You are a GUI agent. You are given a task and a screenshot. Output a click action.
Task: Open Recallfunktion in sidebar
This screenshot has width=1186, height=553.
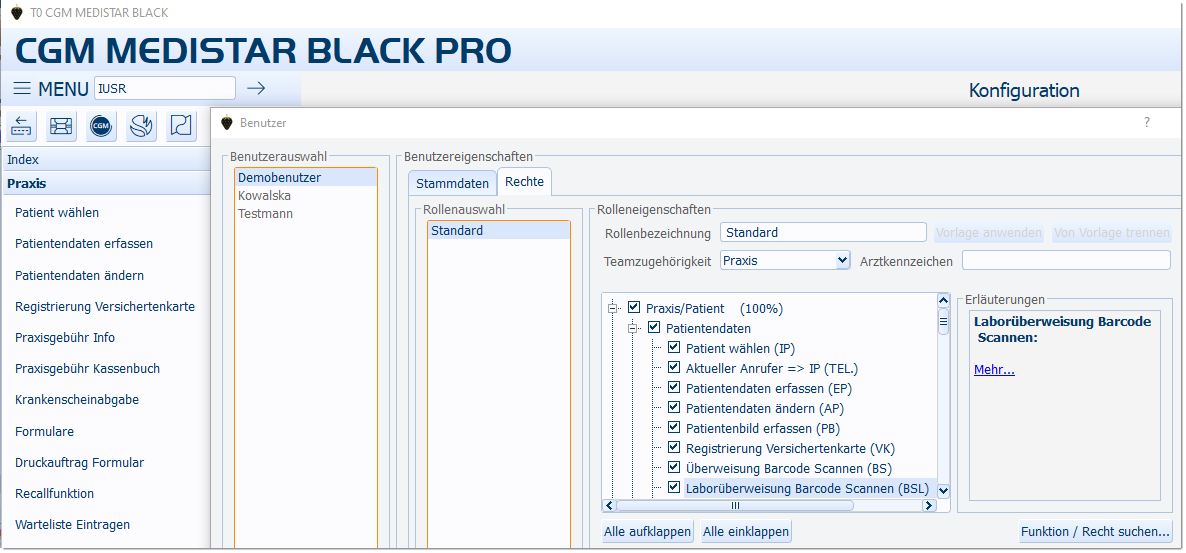point(54,493)
